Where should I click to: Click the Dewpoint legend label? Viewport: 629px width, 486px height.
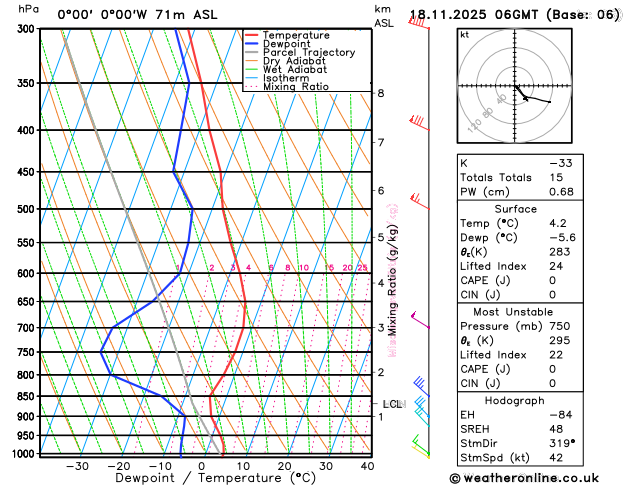(x=286, y=44)
